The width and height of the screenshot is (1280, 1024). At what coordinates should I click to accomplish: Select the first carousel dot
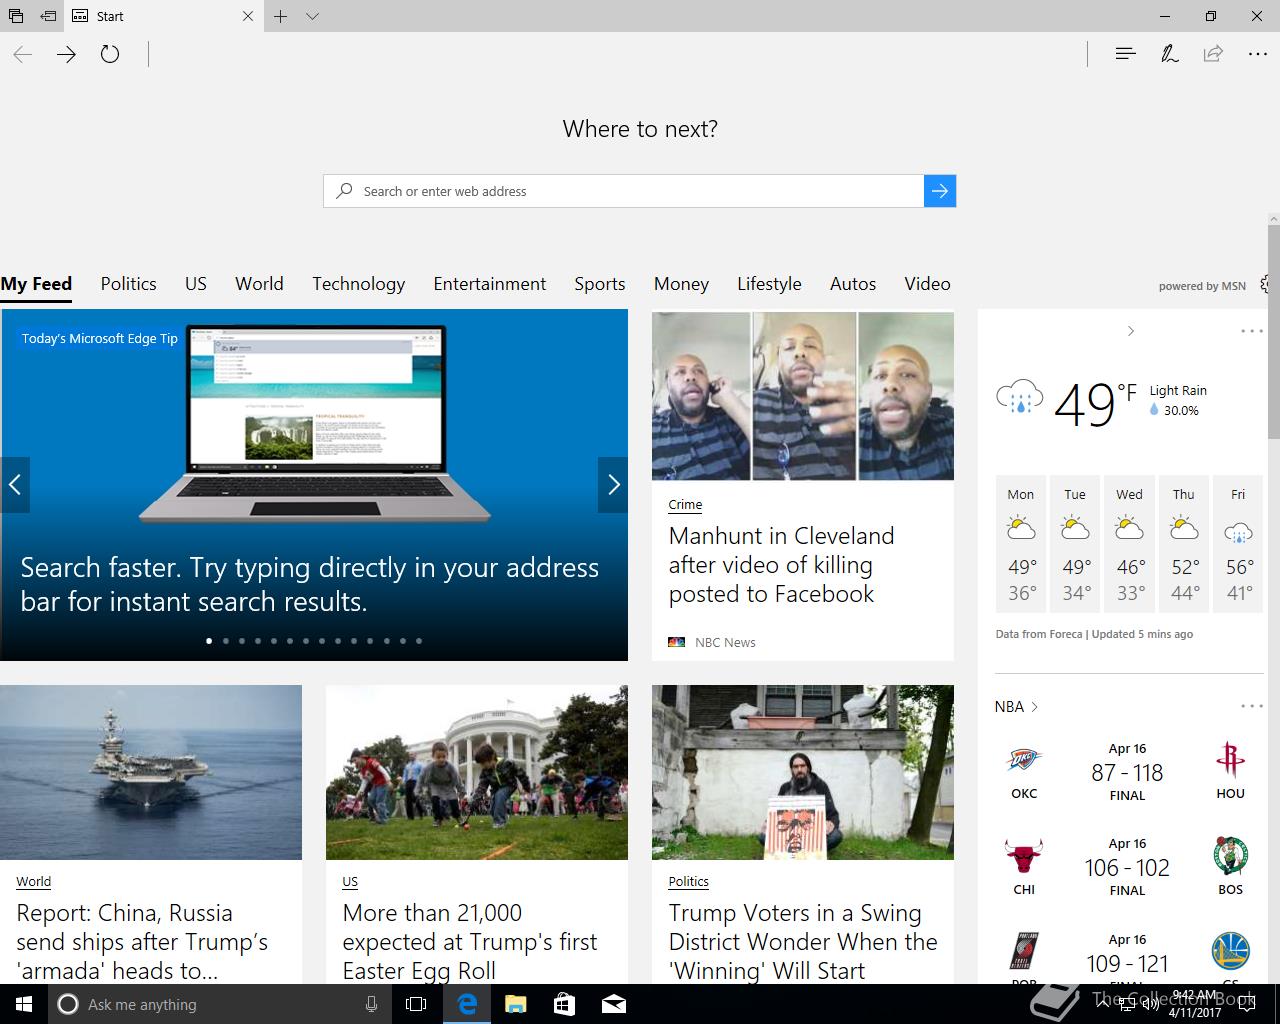(209, 641)
